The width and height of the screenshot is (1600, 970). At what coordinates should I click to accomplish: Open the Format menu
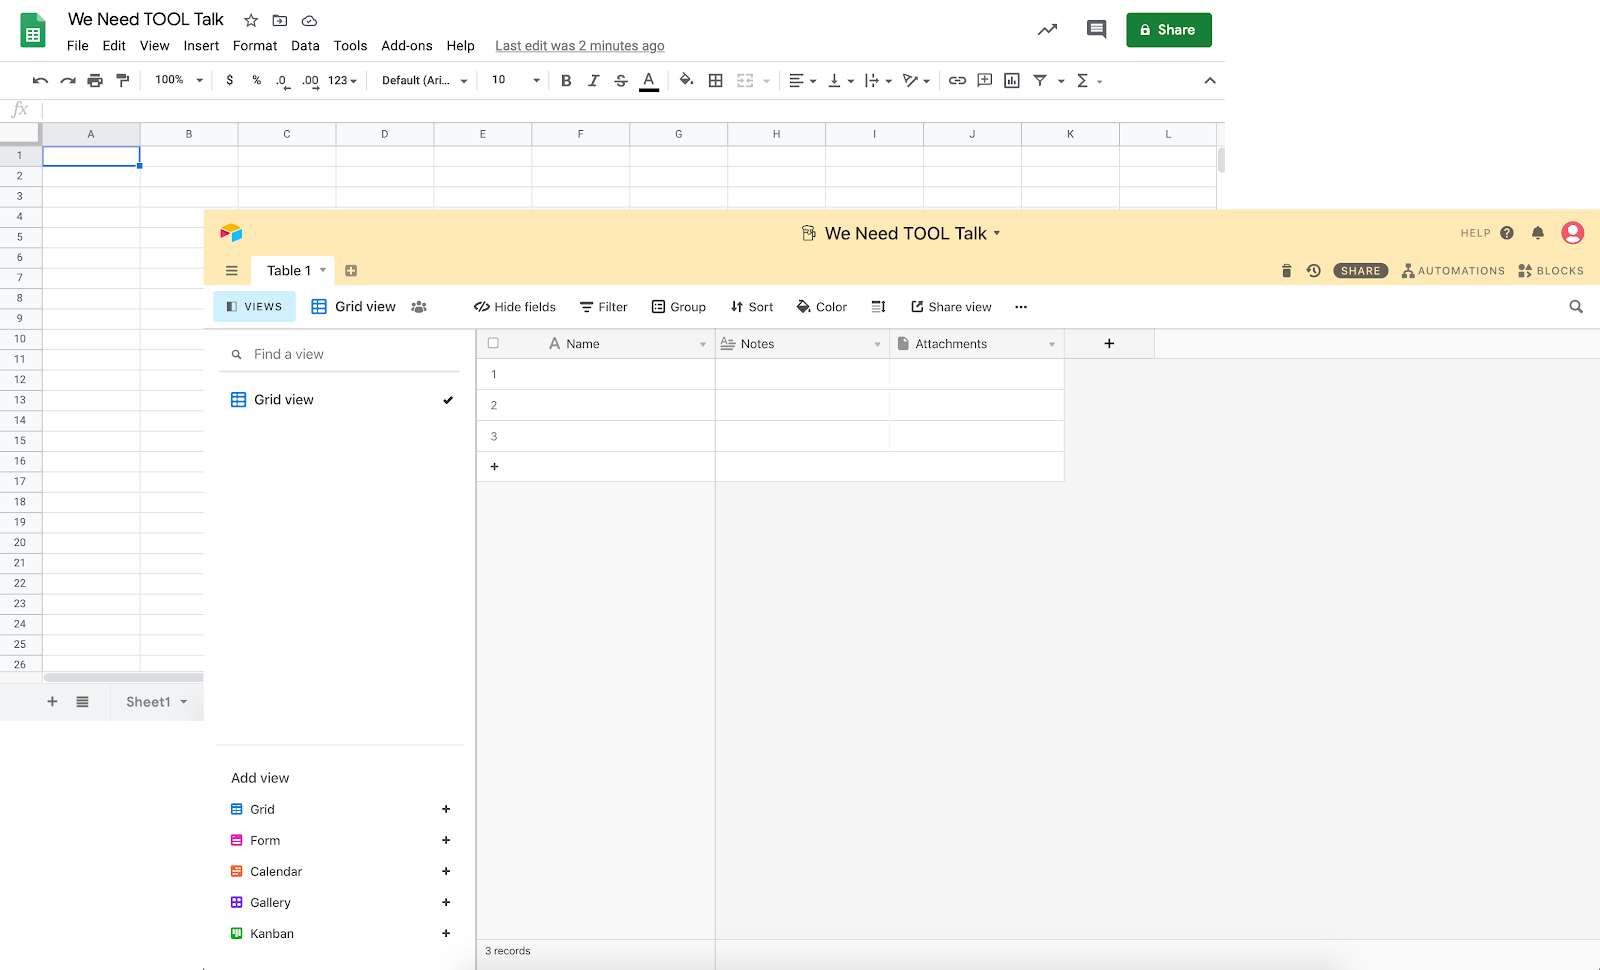coord(254,45)
